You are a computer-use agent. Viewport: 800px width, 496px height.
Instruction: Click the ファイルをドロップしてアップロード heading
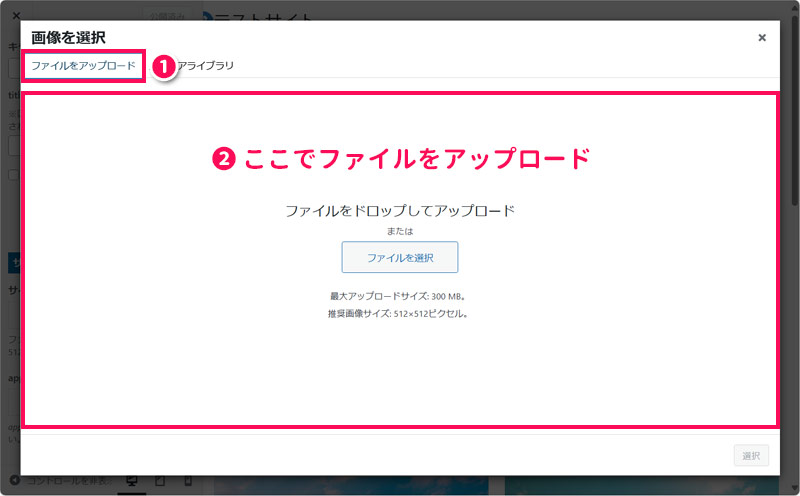(x=400, y=211)
